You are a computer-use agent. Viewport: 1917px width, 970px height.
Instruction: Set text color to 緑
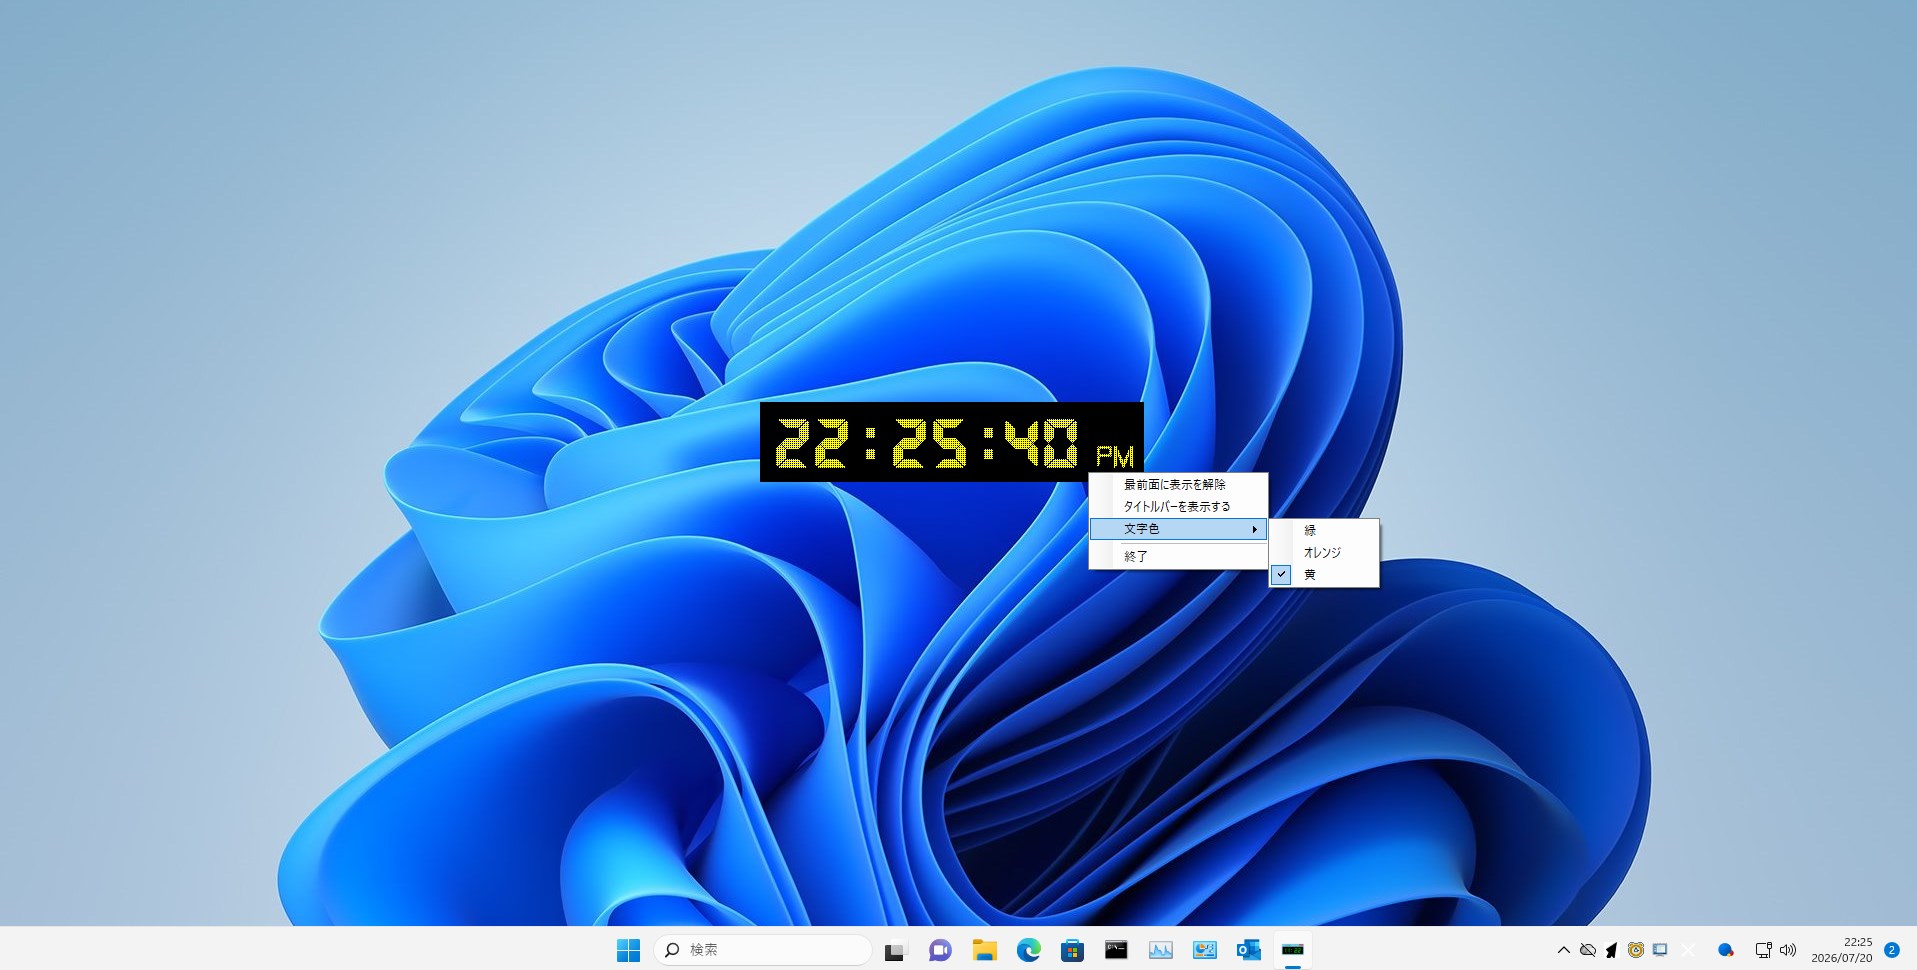point(1324,530)
